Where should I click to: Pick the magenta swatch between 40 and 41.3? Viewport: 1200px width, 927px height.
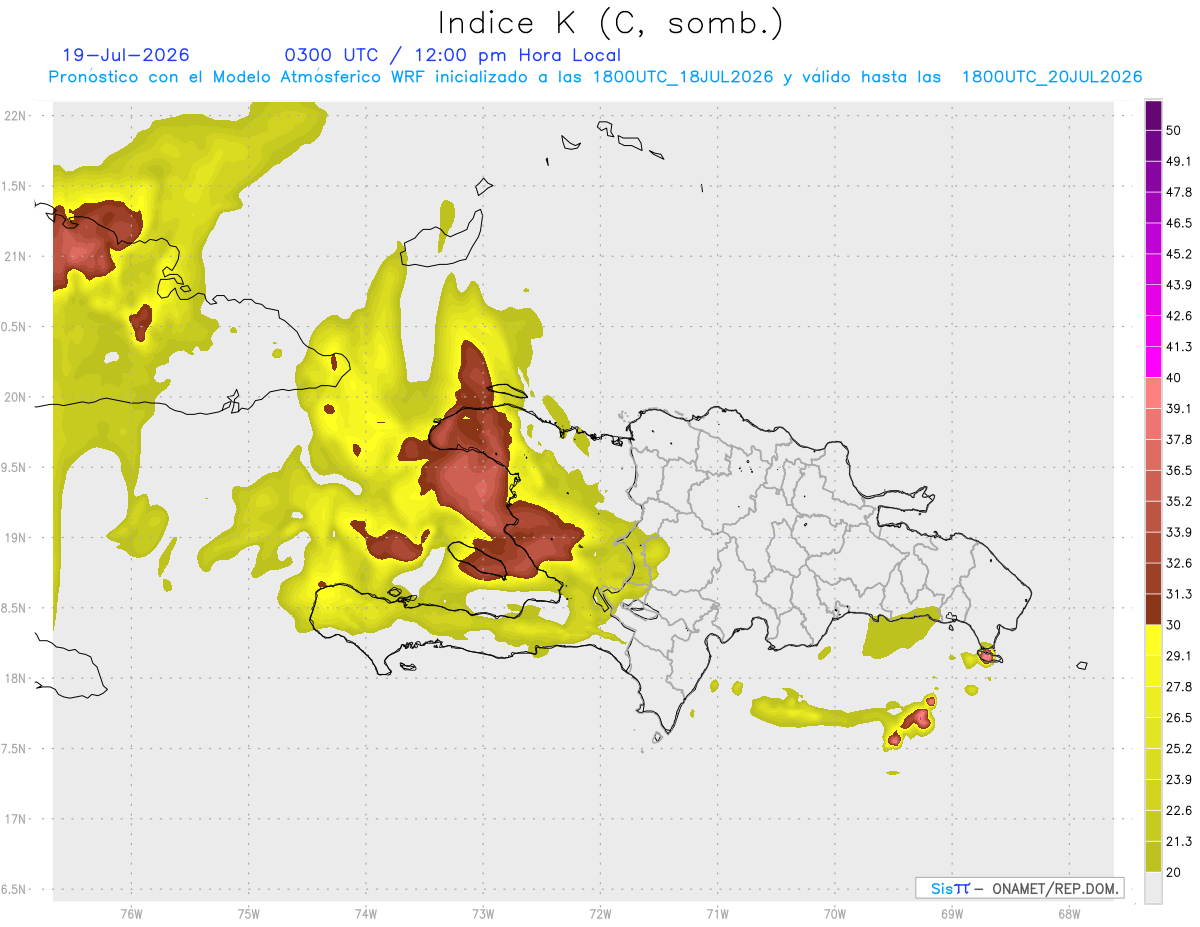click(x=1153, y=362)
